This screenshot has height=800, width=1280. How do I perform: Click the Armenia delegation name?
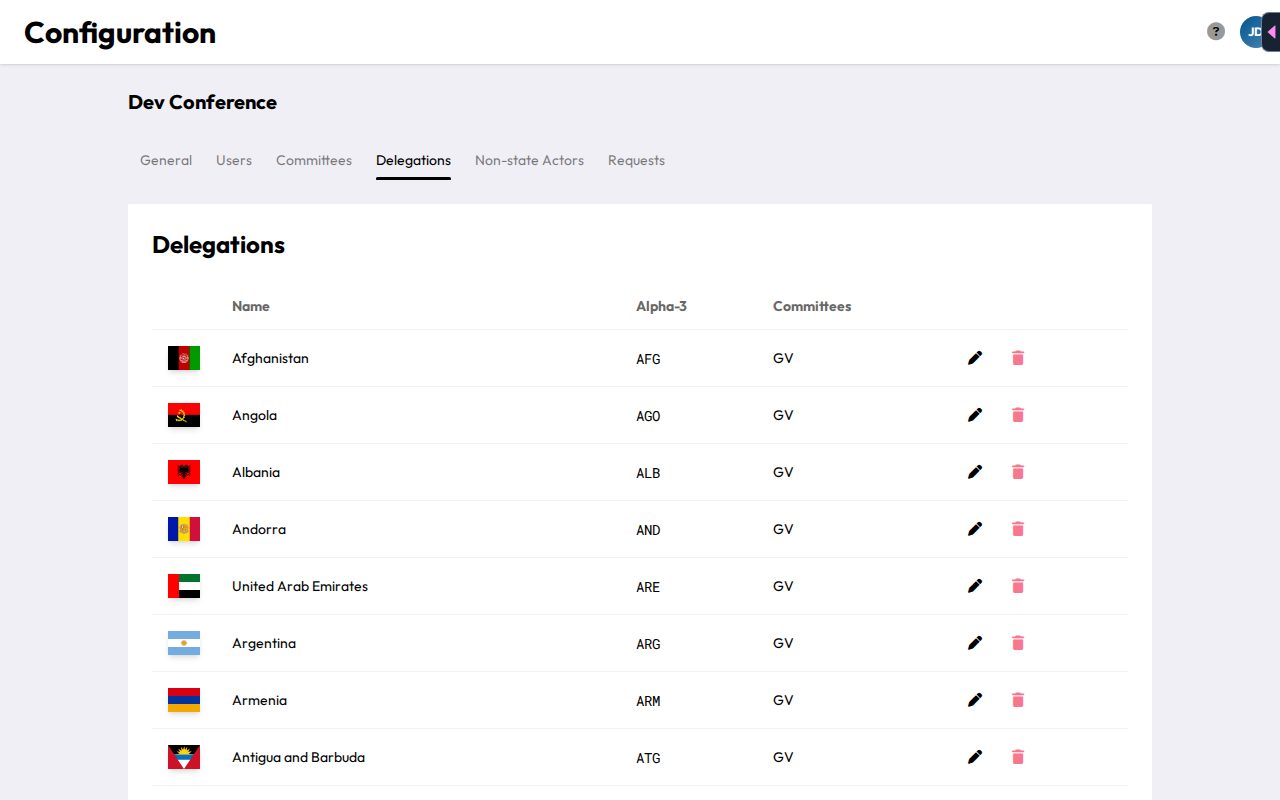259,700
